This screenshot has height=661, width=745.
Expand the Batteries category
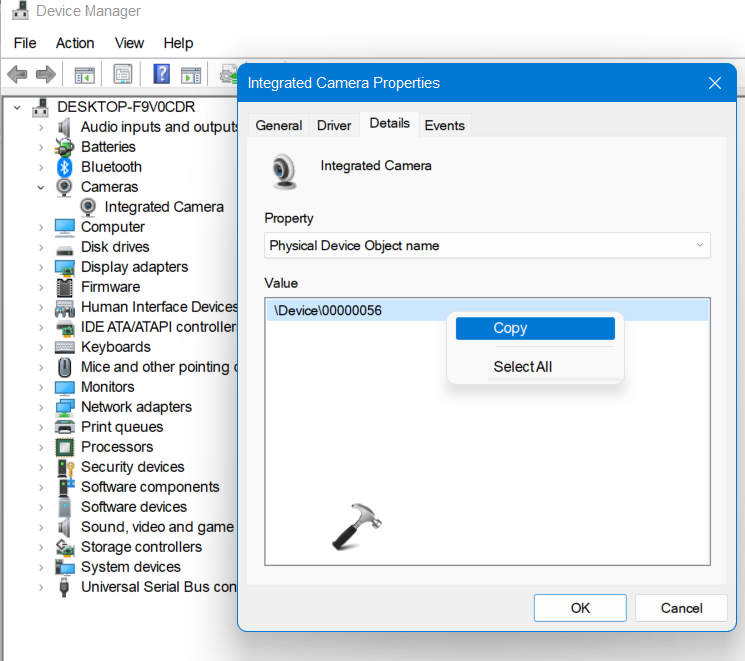tap(41, 147)
